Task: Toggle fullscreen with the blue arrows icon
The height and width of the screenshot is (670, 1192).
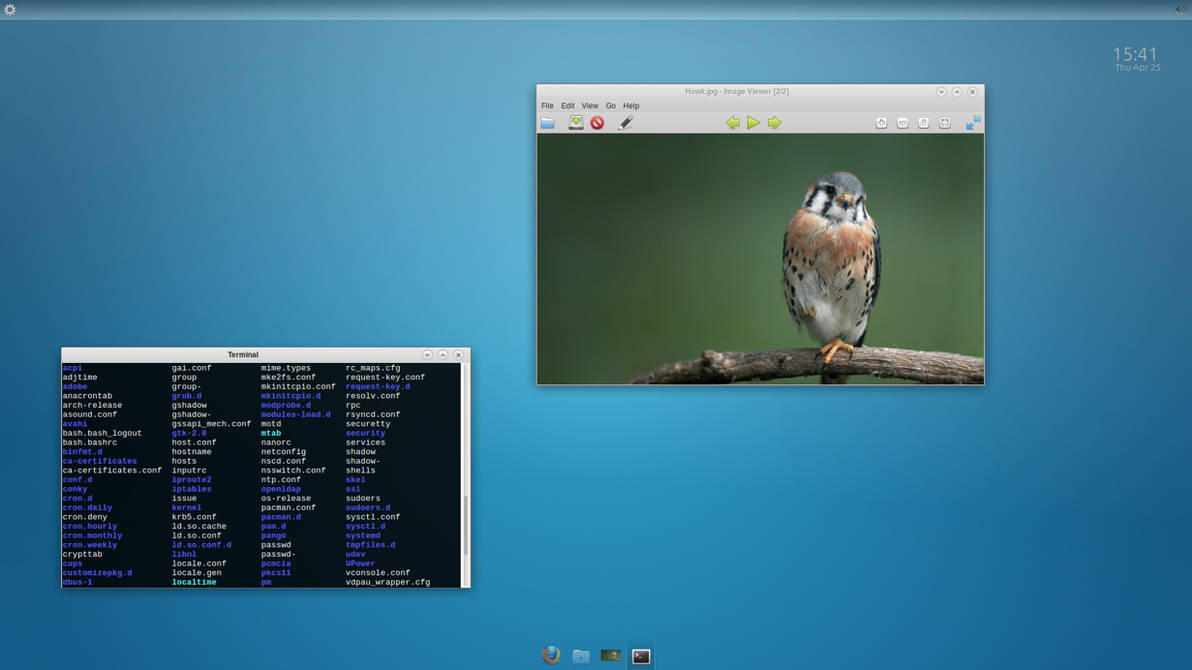Action: tap(973, 122)
